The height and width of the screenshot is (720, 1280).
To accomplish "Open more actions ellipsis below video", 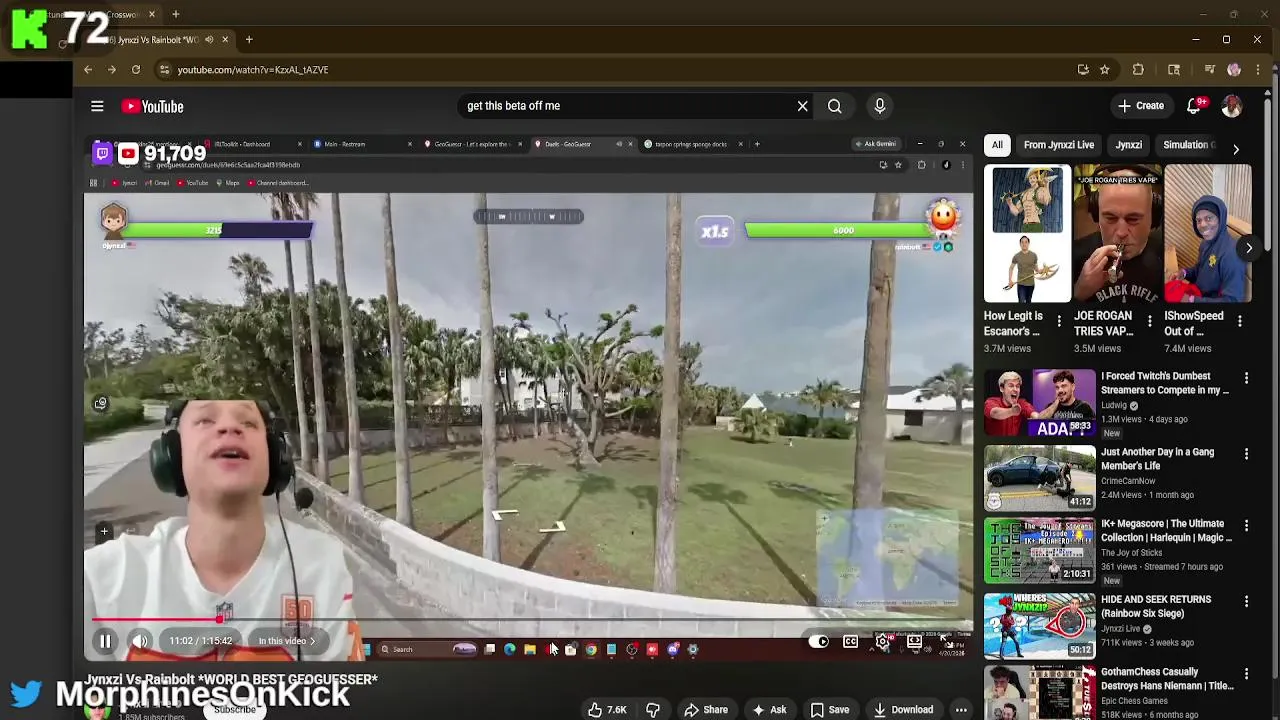I will click(961, 710).
